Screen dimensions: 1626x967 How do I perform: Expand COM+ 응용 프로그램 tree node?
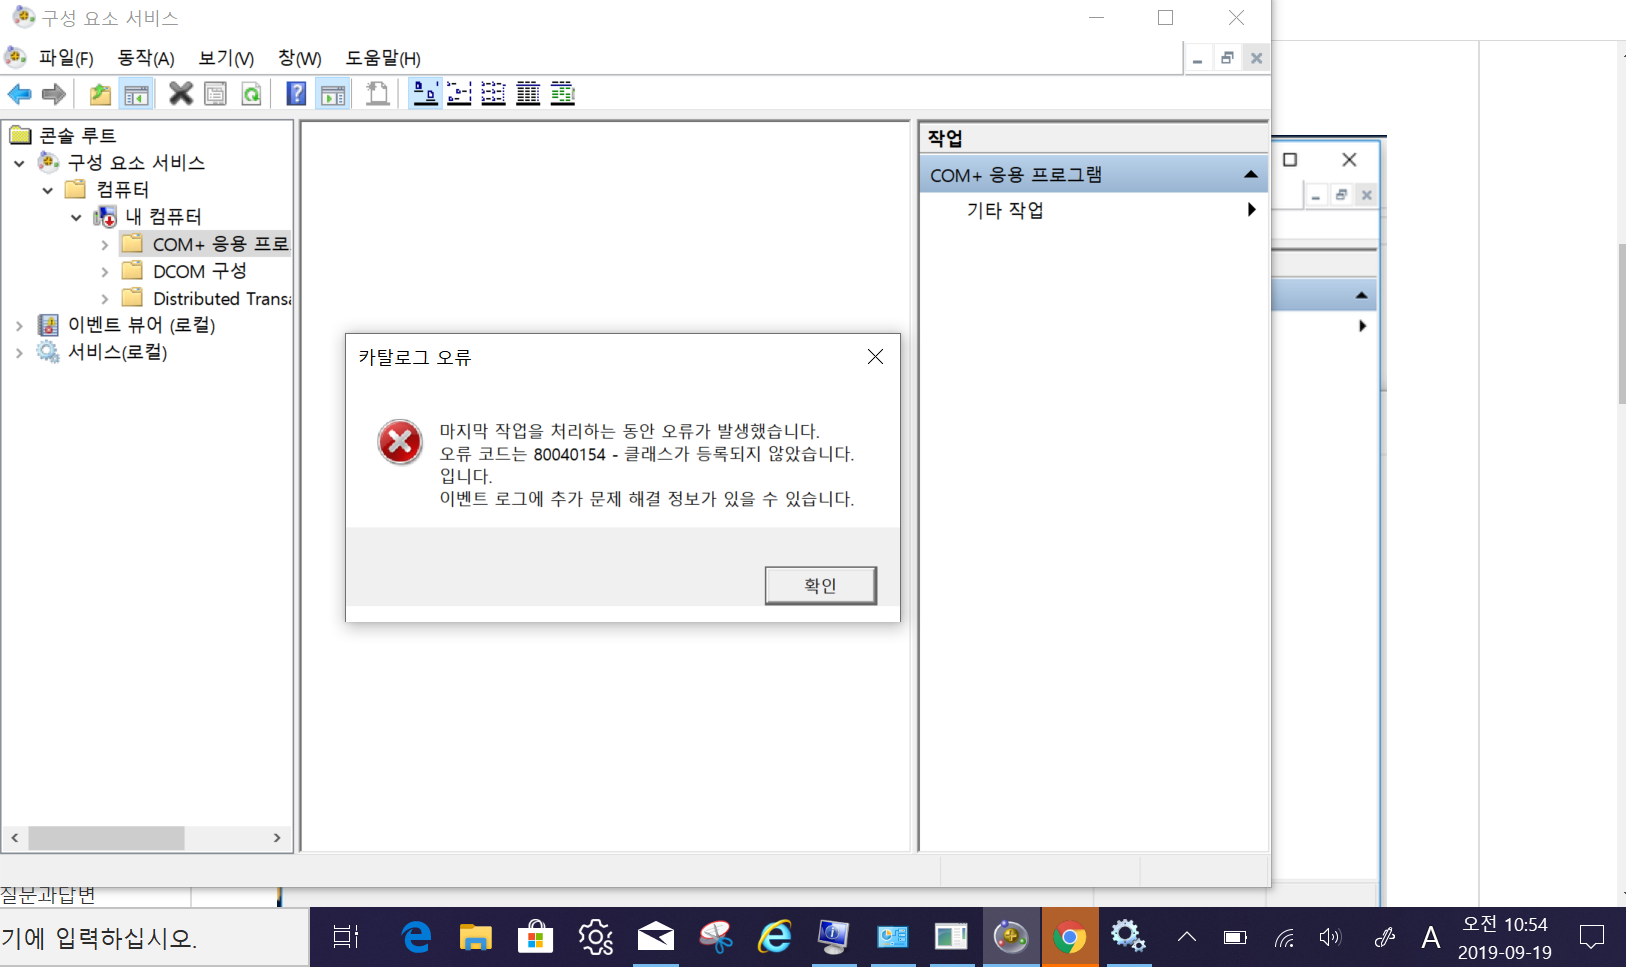105,245
